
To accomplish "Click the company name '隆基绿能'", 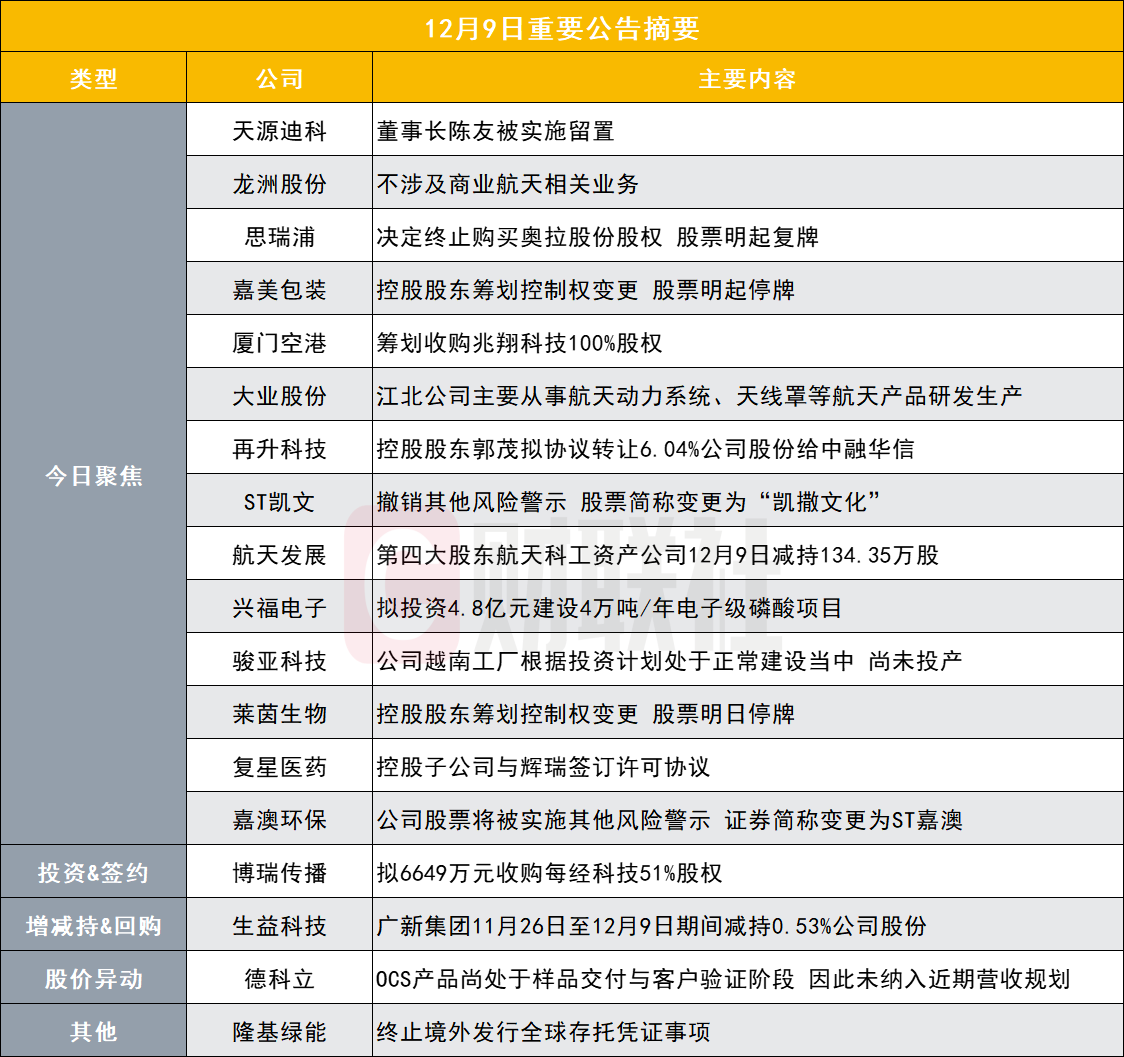I will (x=279, y=1031).
